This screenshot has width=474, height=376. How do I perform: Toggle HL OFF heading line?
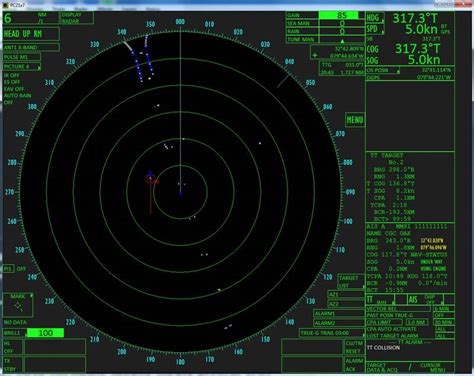pyautogui.click(x=12, y=347)
